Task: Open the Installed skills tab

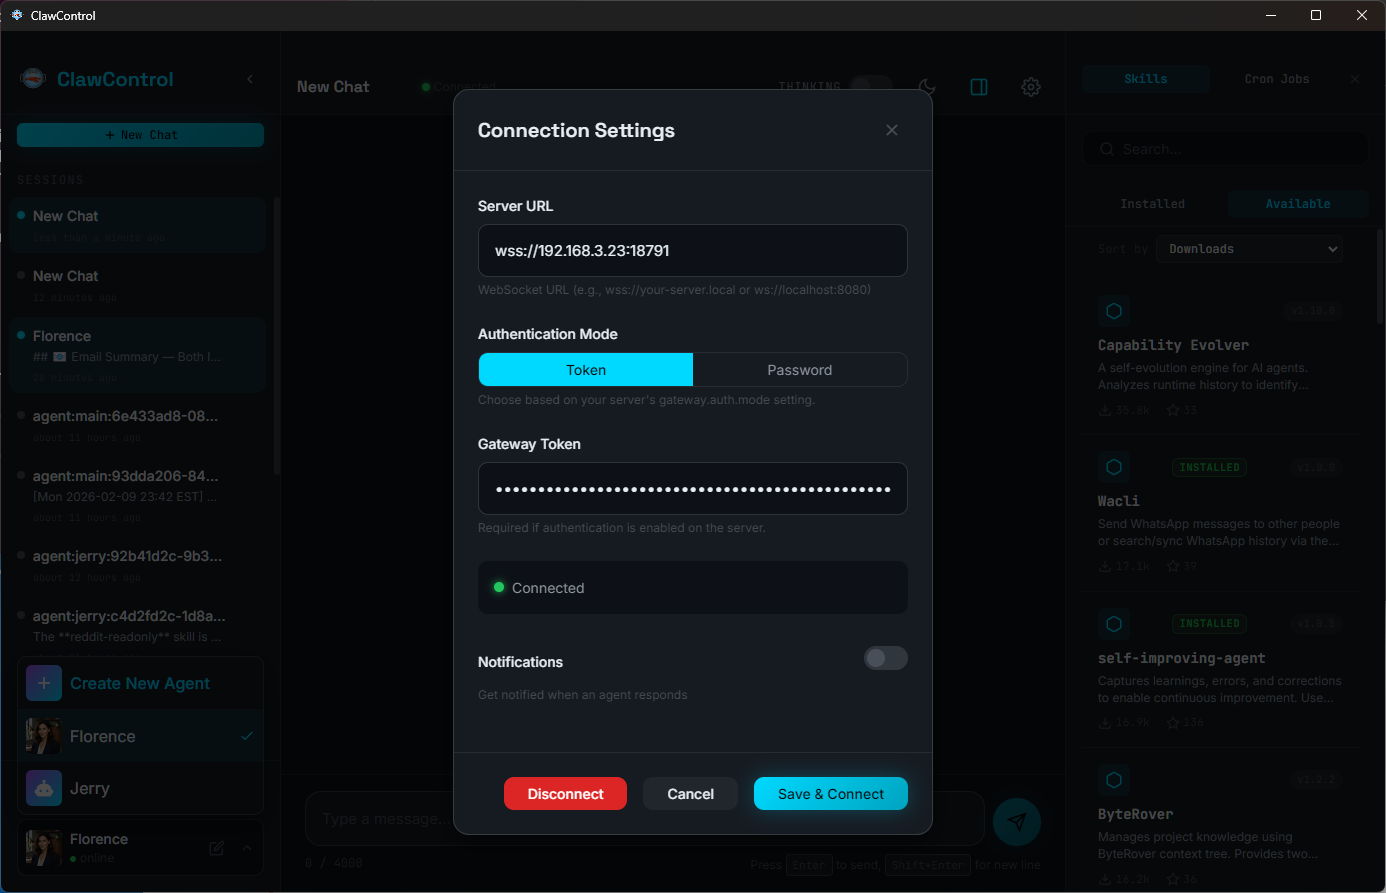Action: coord(1152,203)
